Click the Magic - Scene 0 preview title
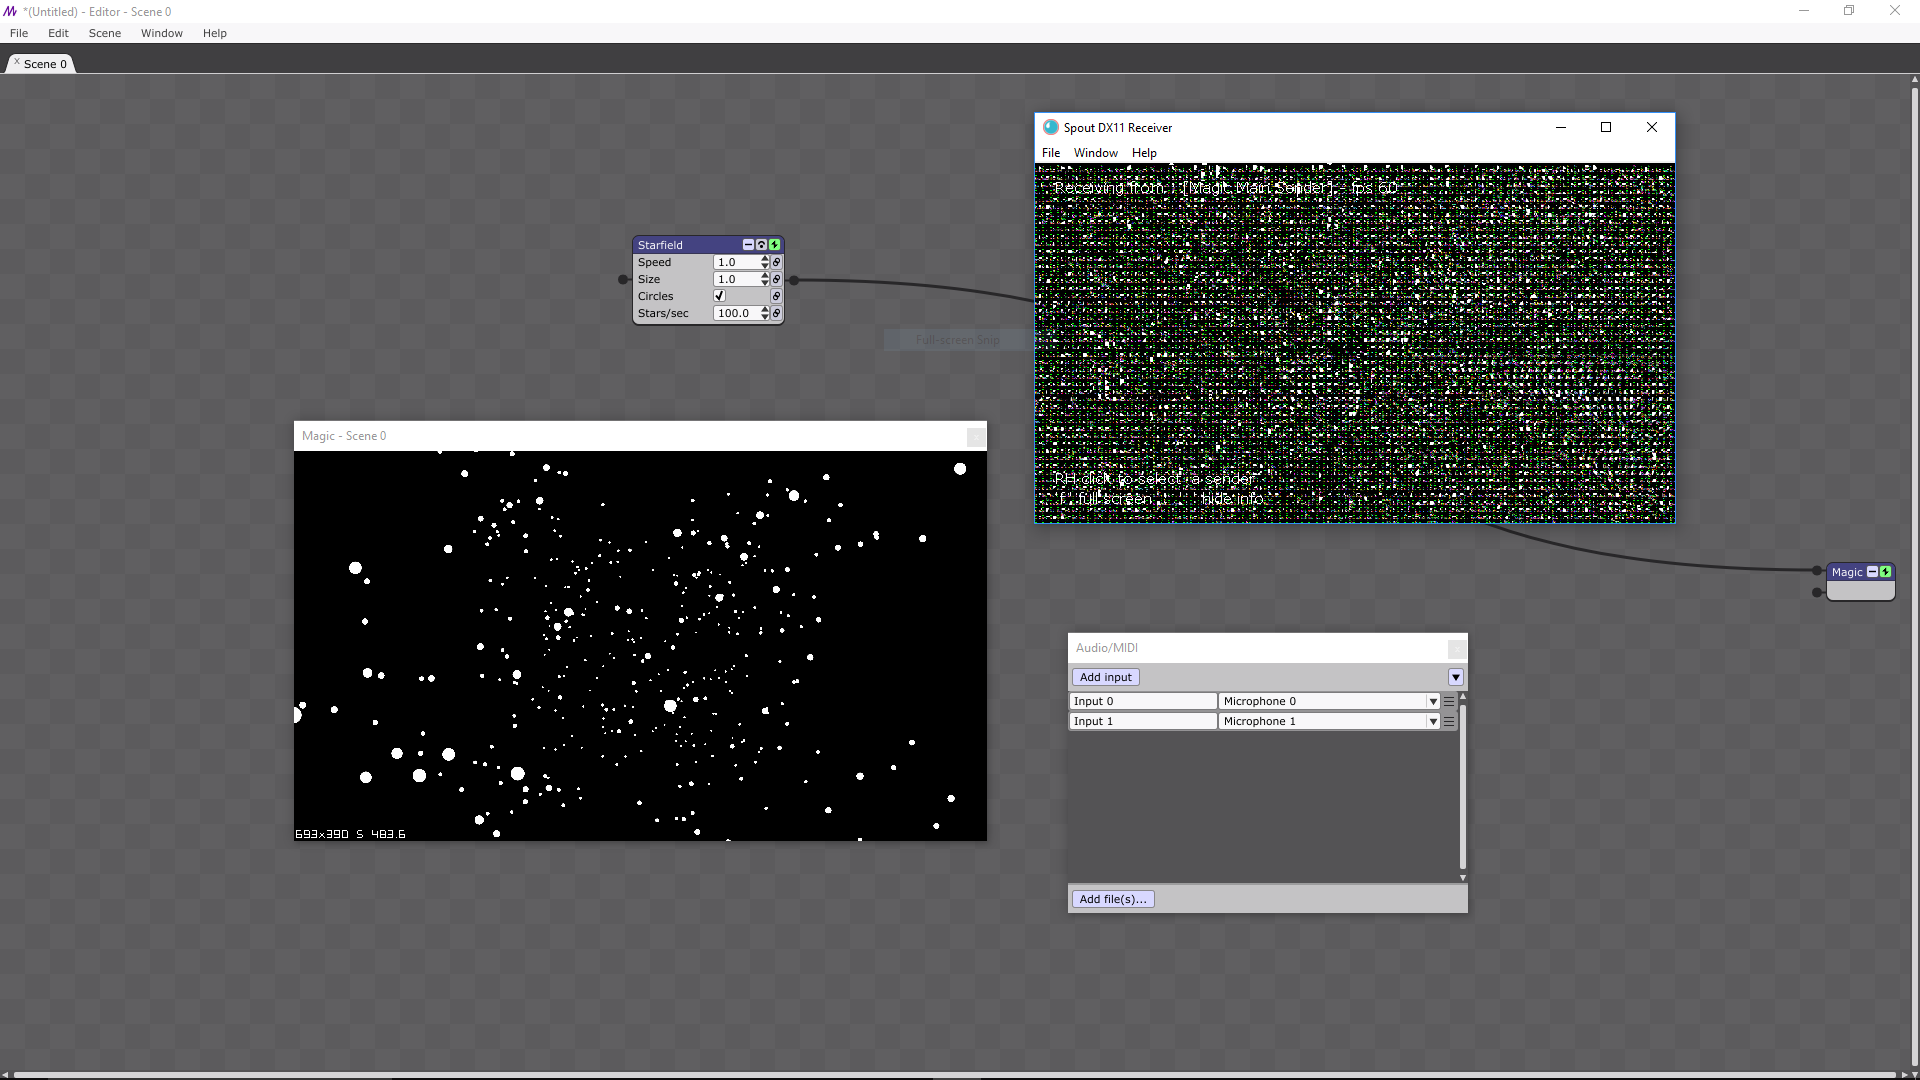Viewport: 1920px width, 1080px height. tap(344, 436)
